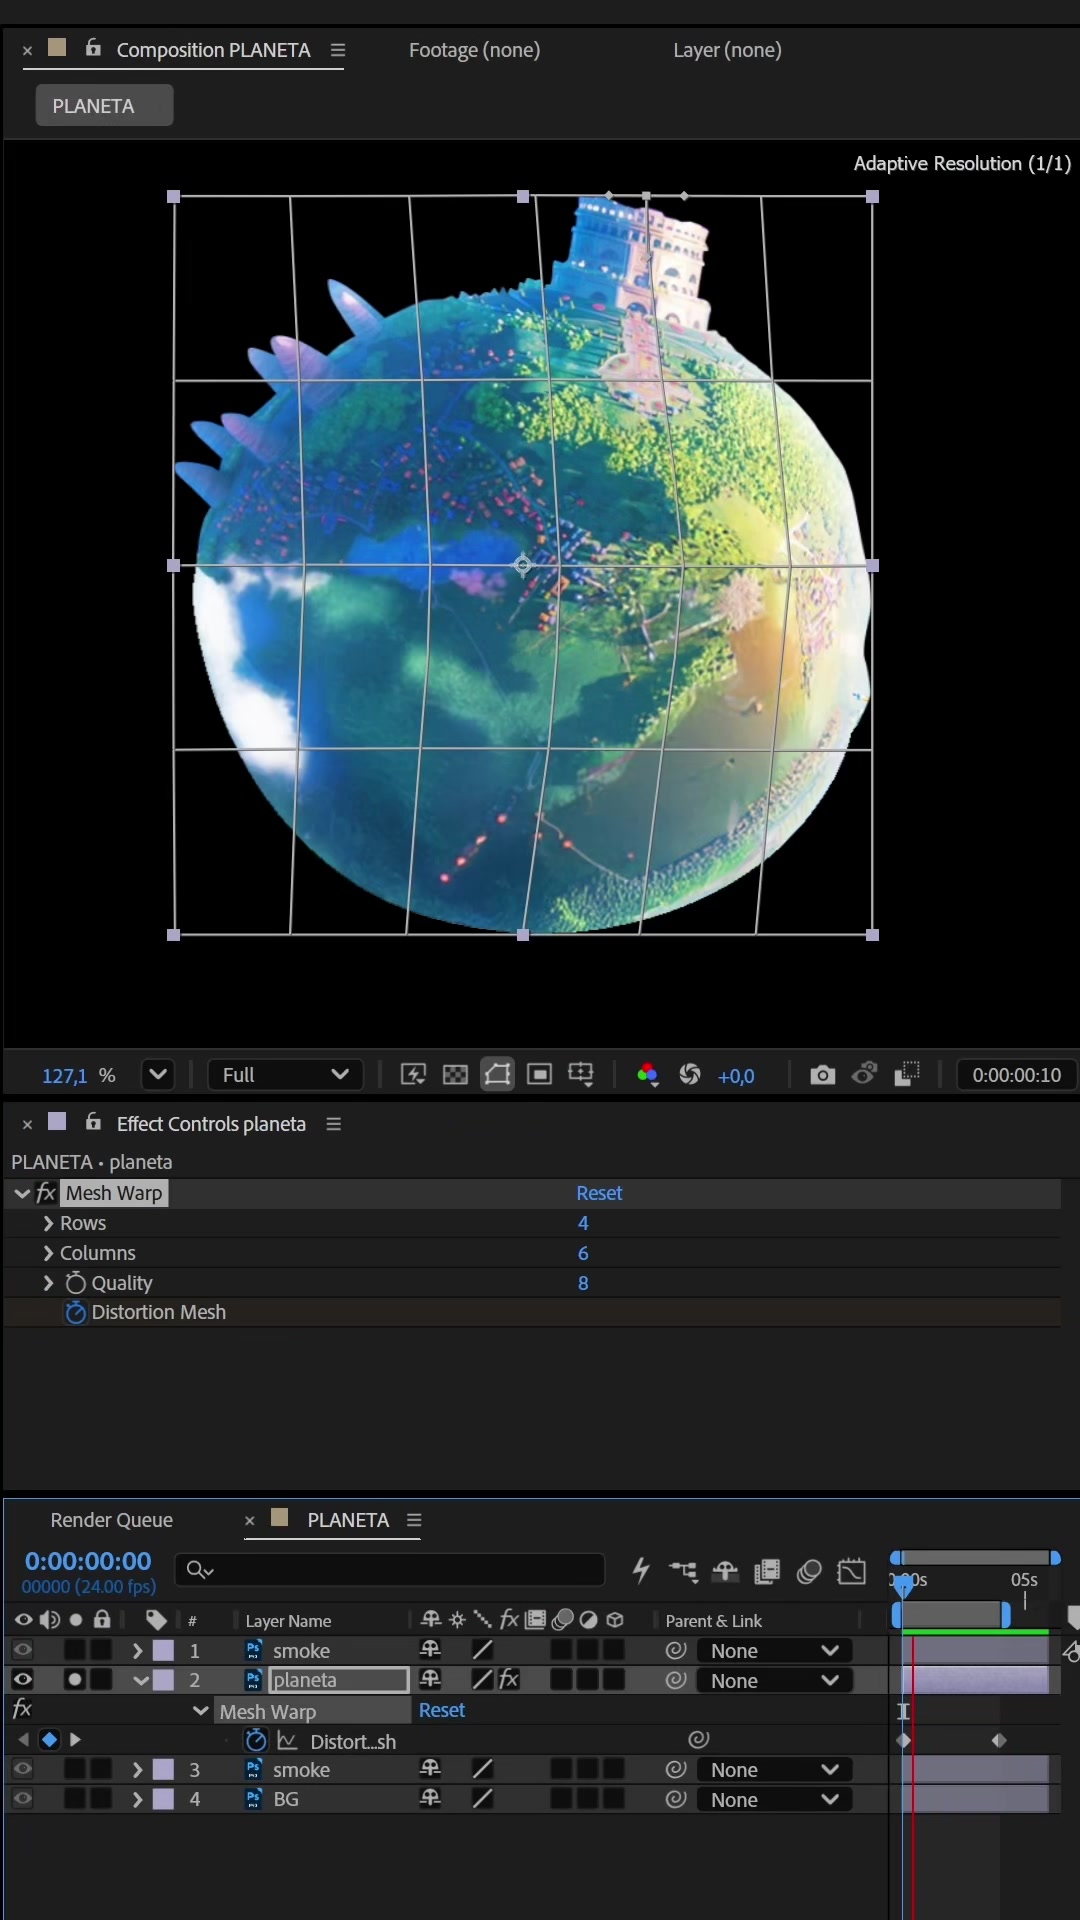The height and width of the screenshot is (1920, 1080).
Task: Reset Mesh Warp in Effect Controls
Action: [599, 1193]
